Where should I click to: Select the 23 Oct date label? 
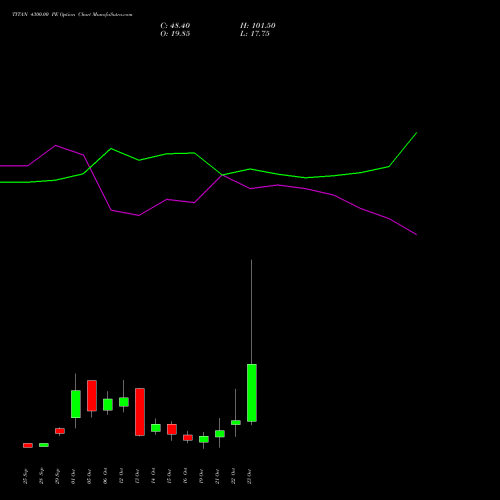[249, 476]
